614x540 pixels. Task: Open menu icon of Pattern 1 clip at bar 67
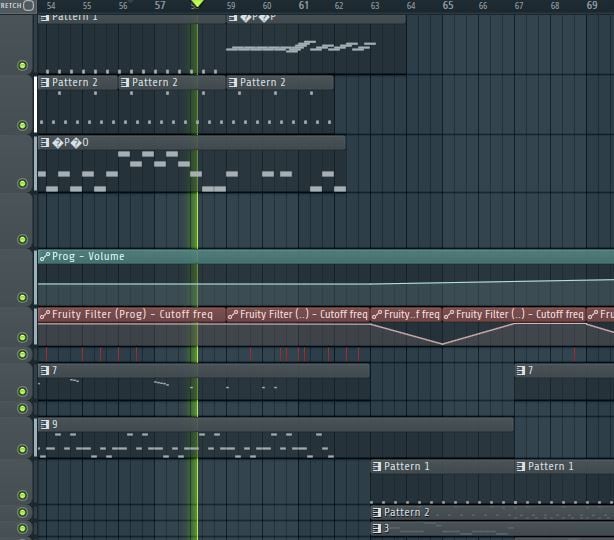521,466
